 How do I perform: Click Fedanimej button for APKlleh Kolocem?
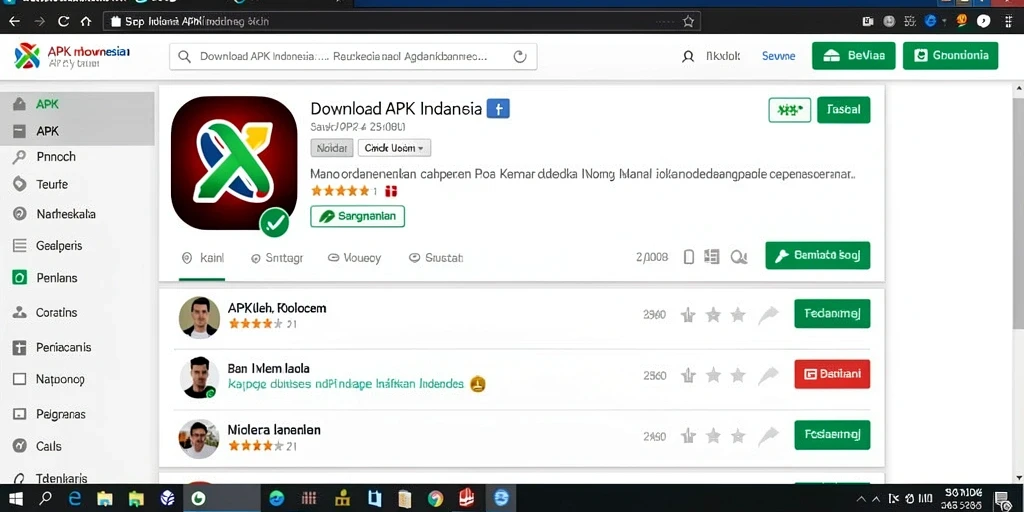click(x=832, y=313)
